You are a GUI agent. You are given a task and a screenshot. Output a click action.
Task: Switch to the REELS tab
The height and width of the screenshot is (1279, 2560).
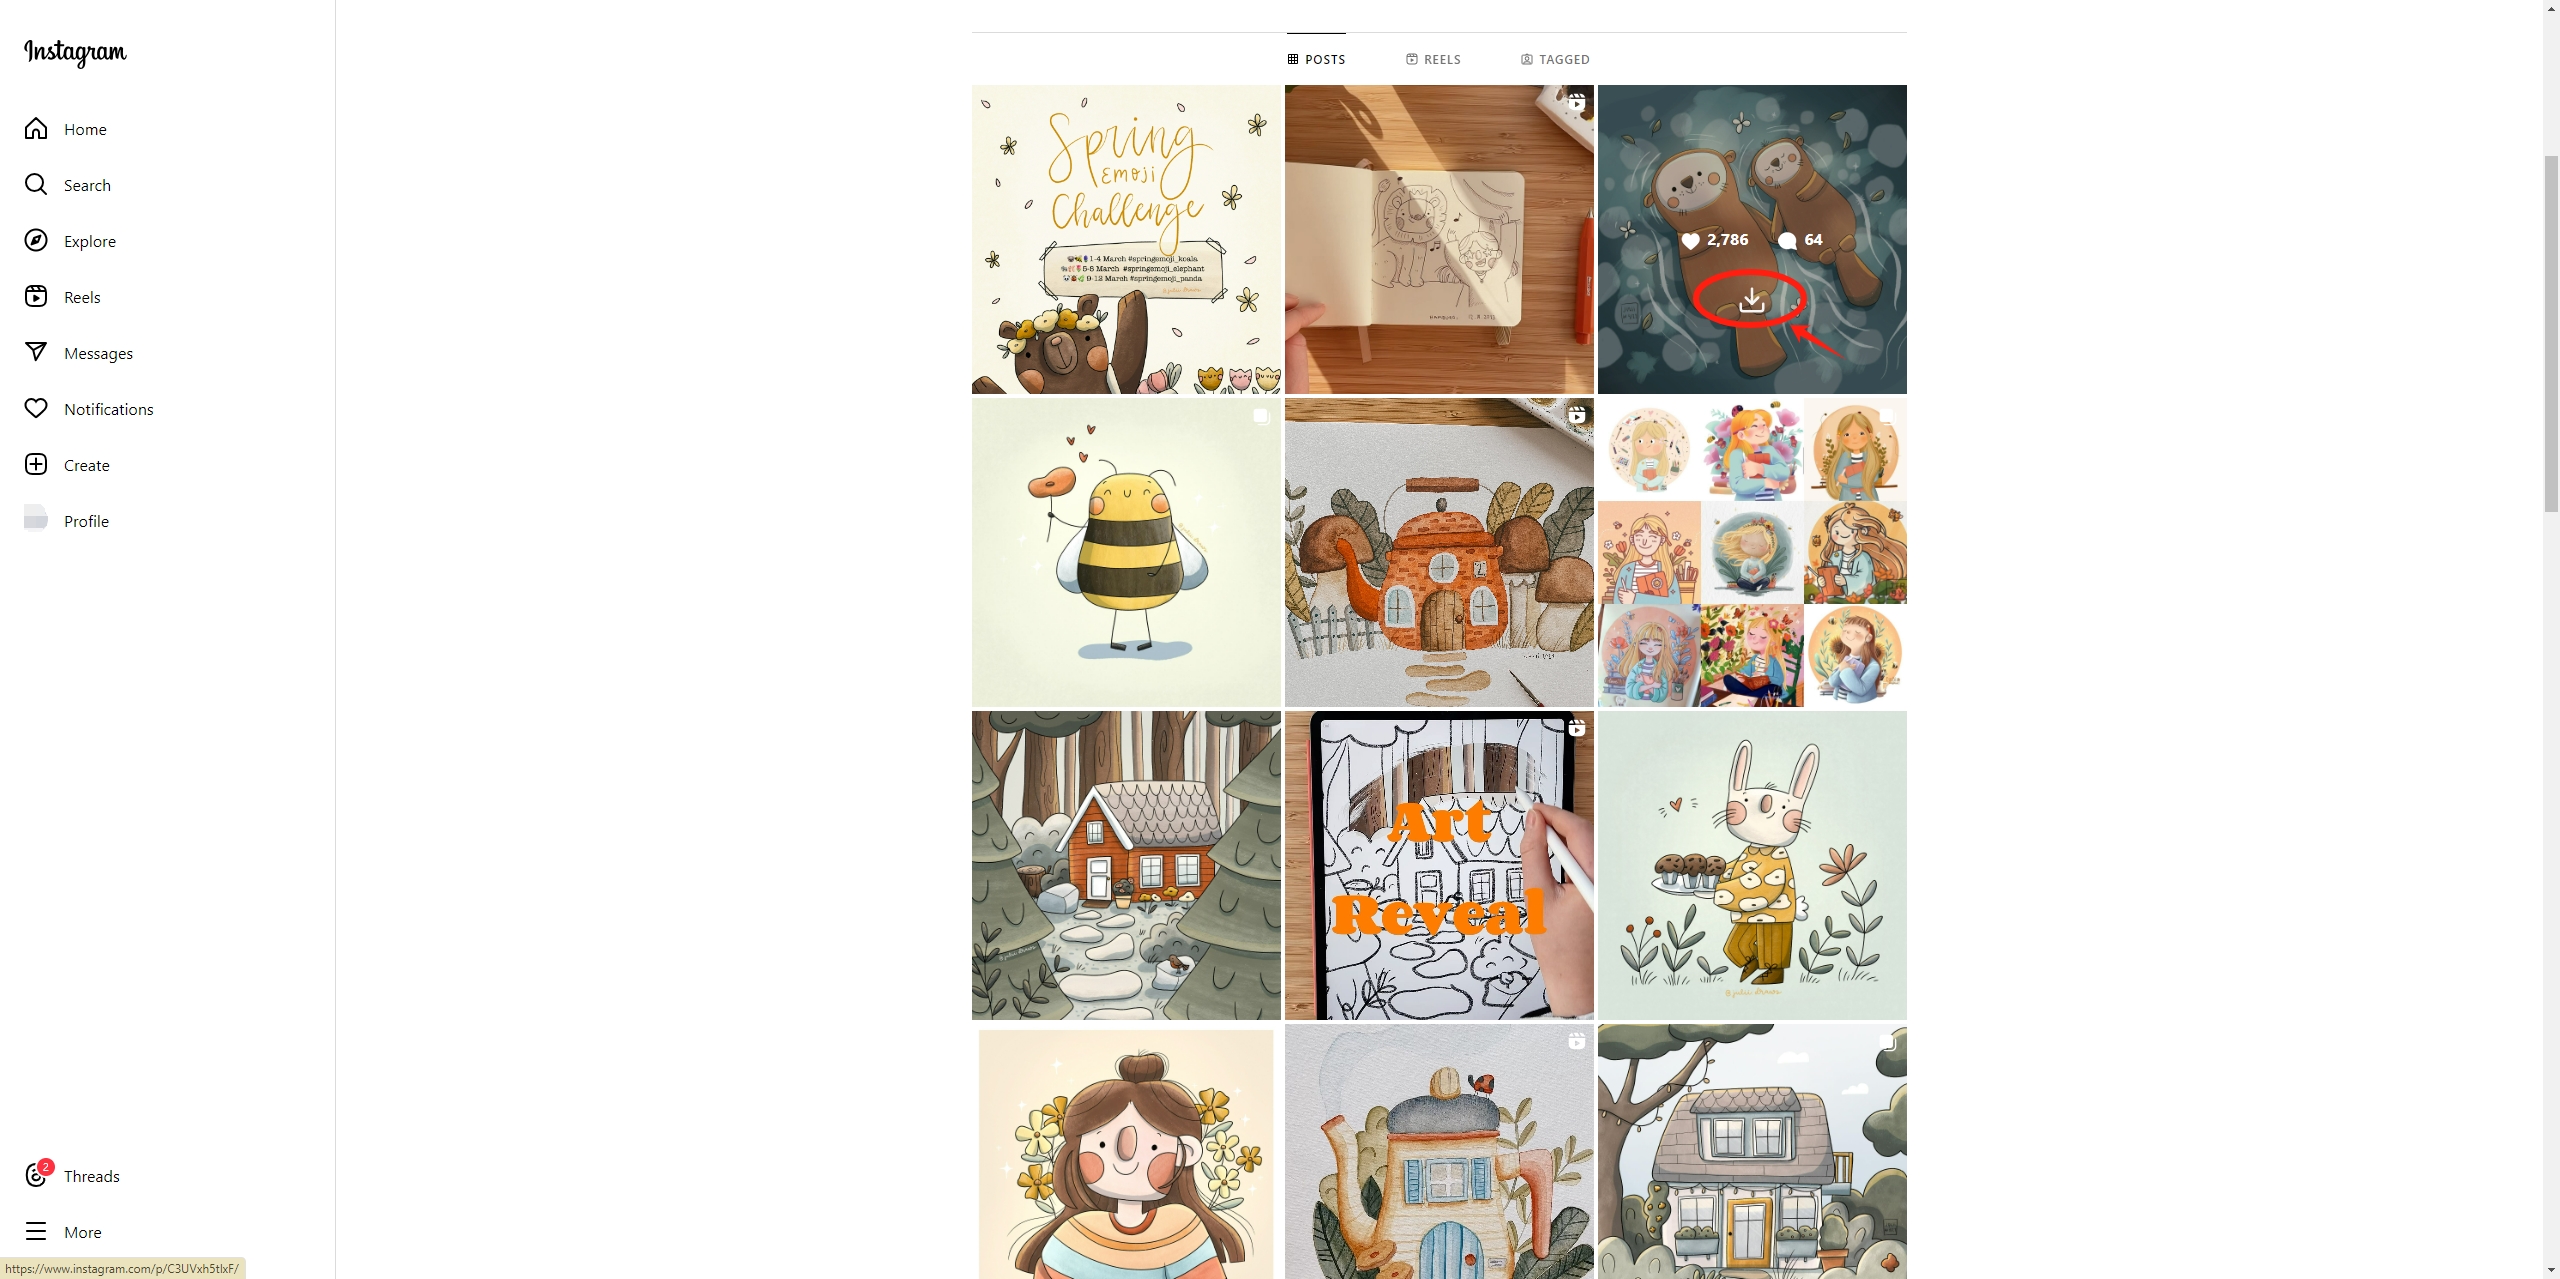point(1433,59)
